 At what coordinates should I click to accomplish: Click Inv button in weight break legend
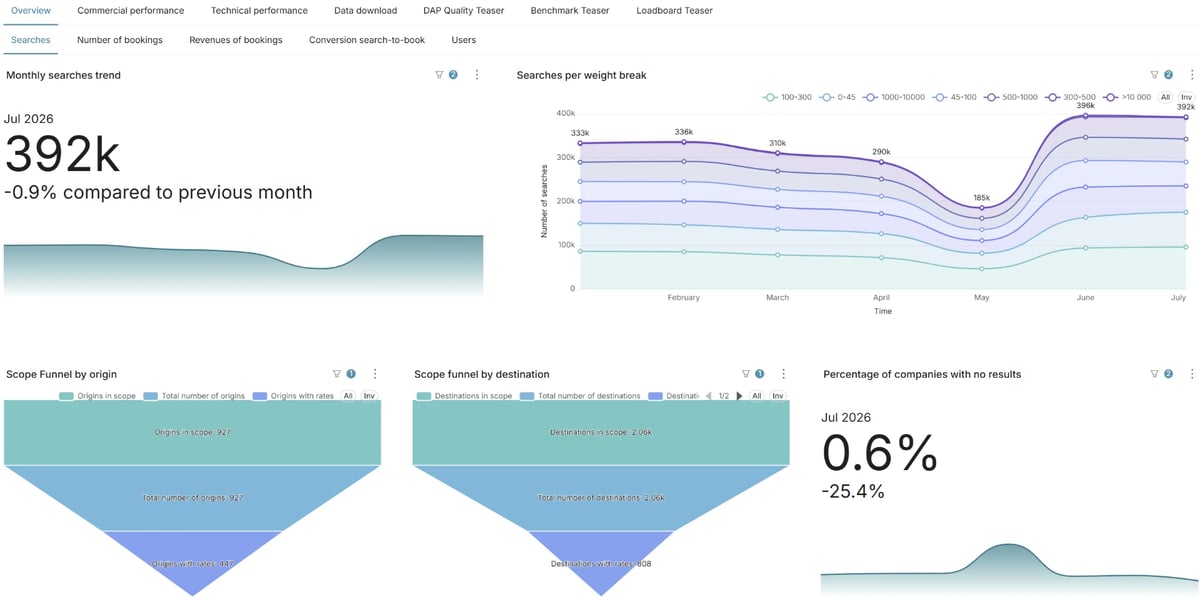[1187, 97]
